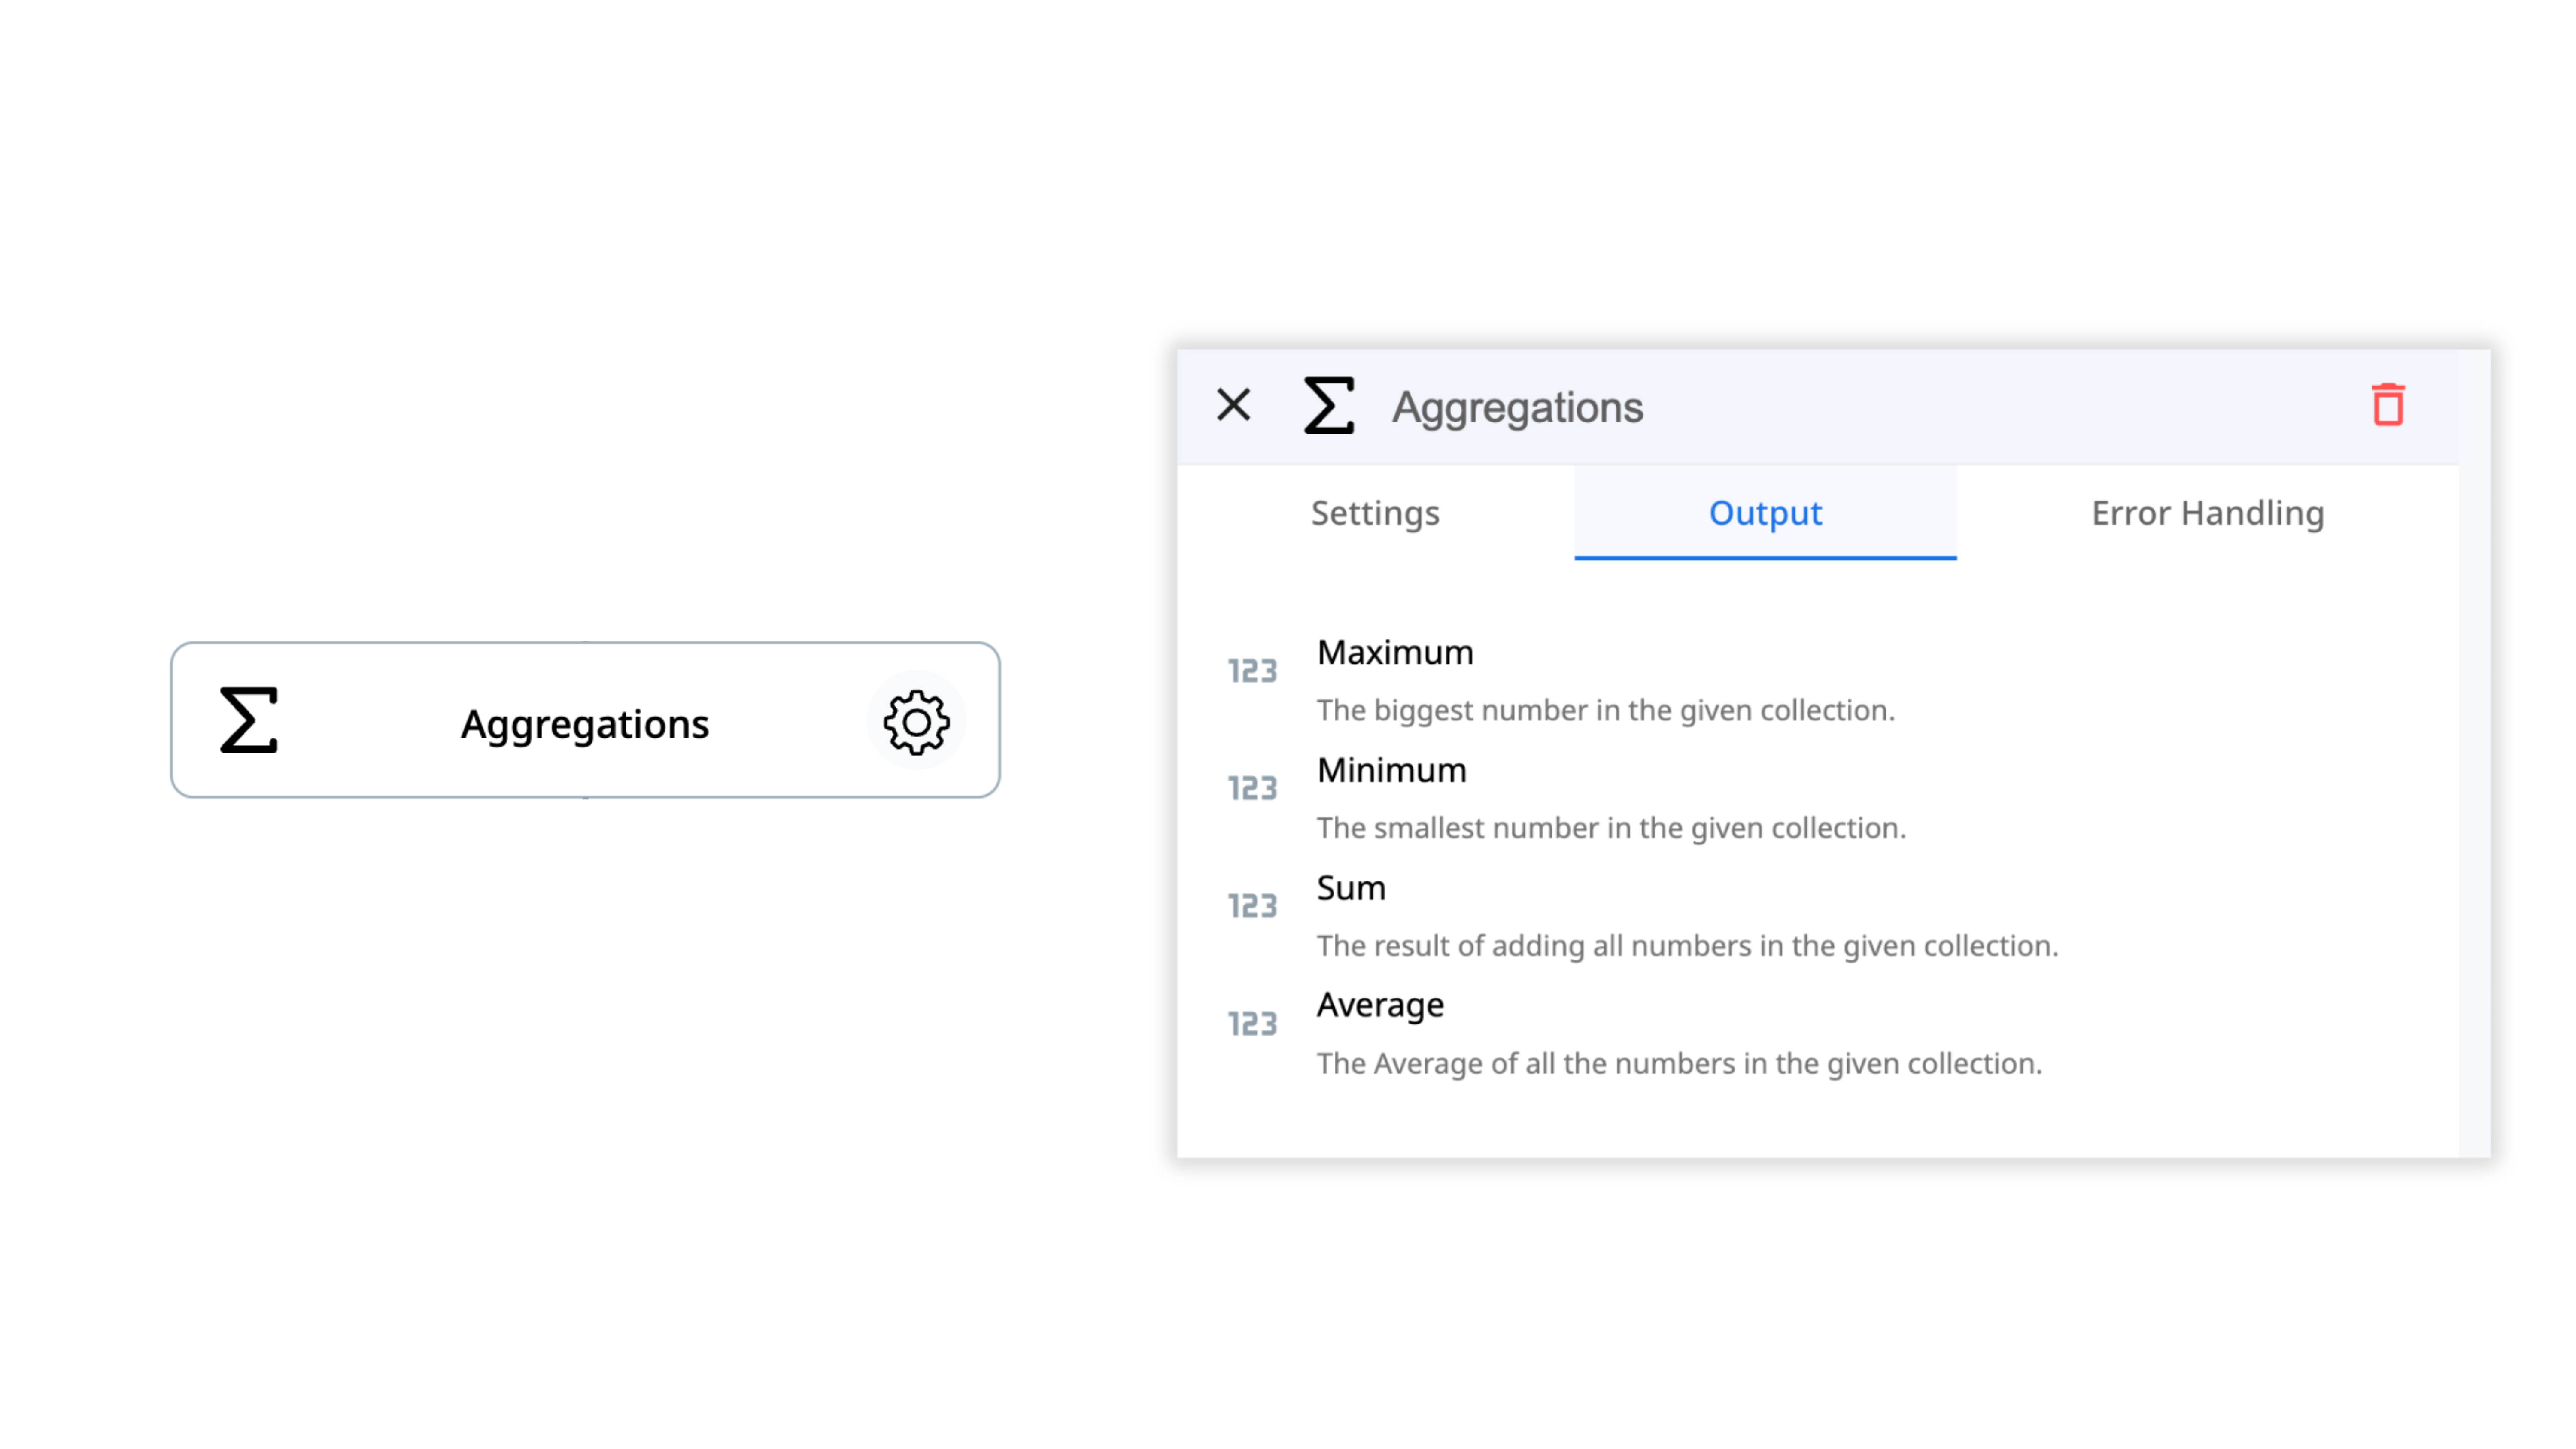Choose the Sum output item

tap(1351, 888)
